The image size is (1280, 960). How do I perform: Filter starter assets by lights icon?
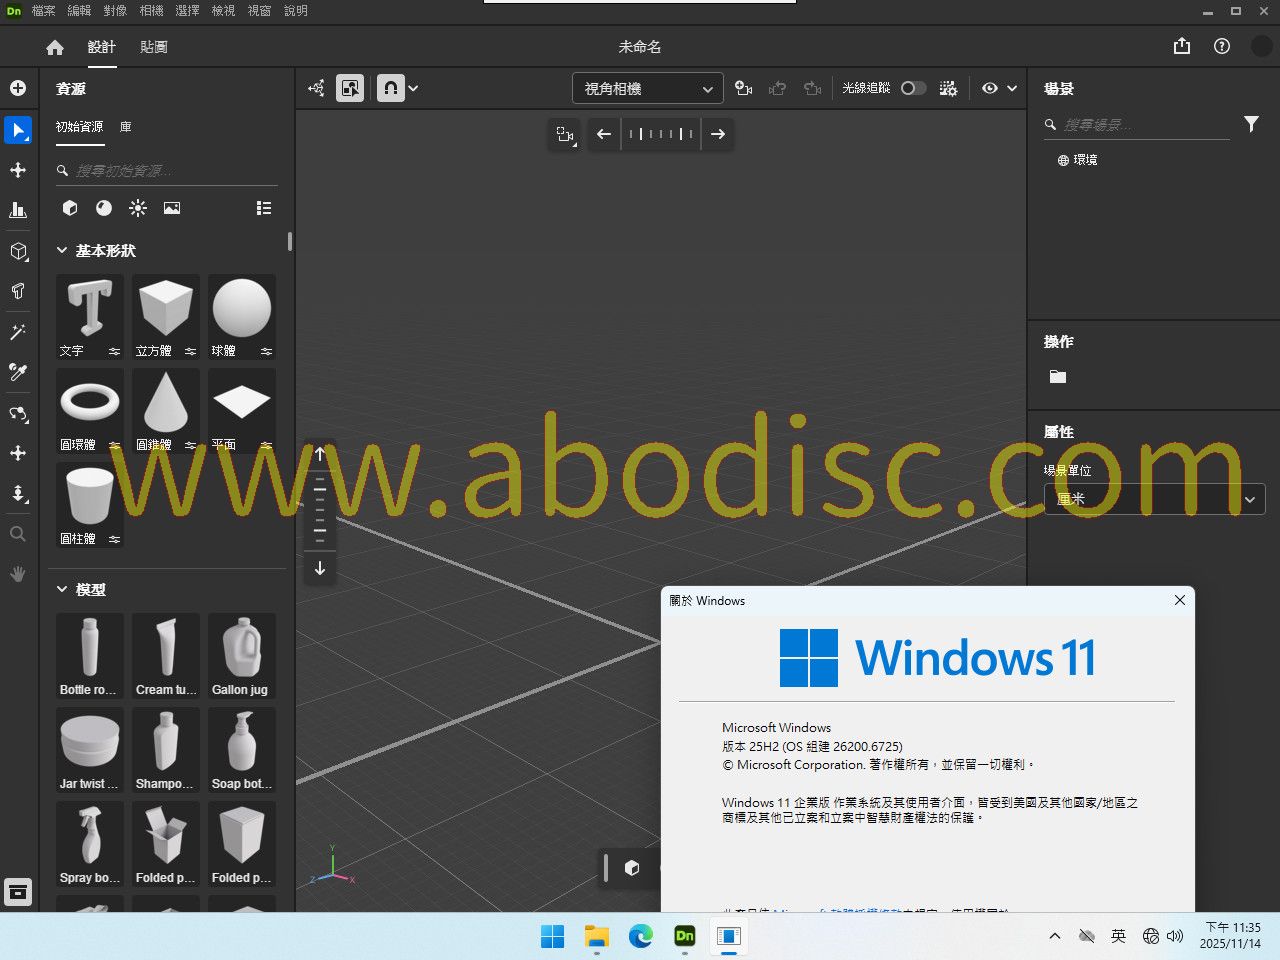coord(138,208)
